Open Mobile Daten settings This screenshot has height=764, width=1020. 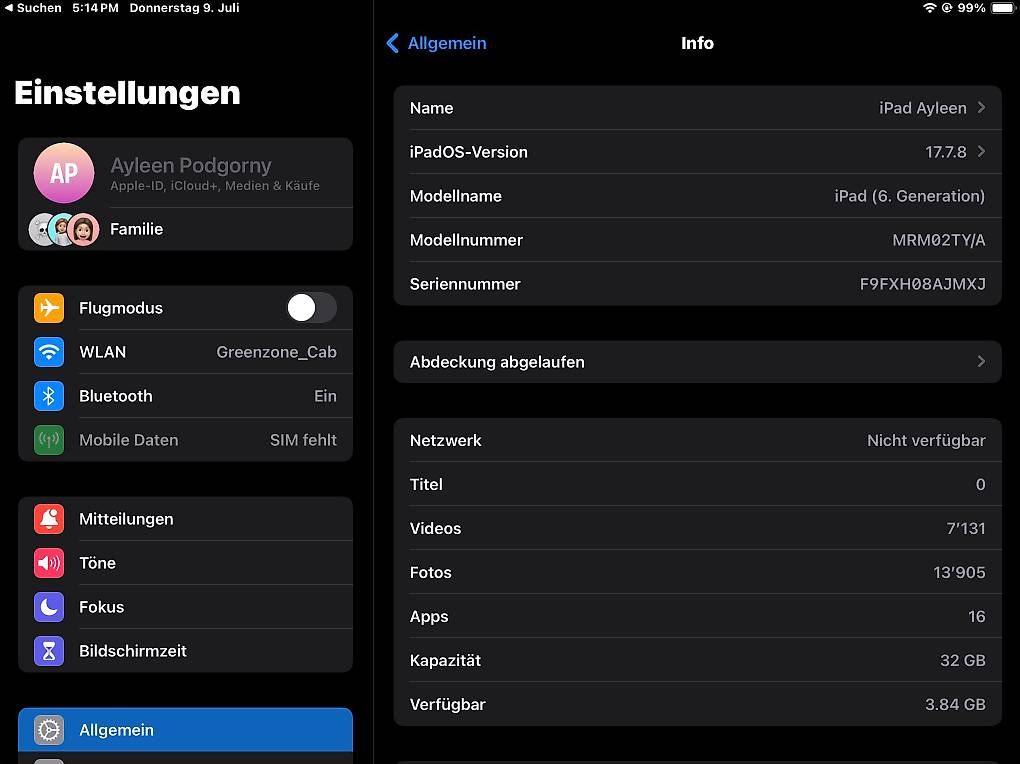(185, 440)
